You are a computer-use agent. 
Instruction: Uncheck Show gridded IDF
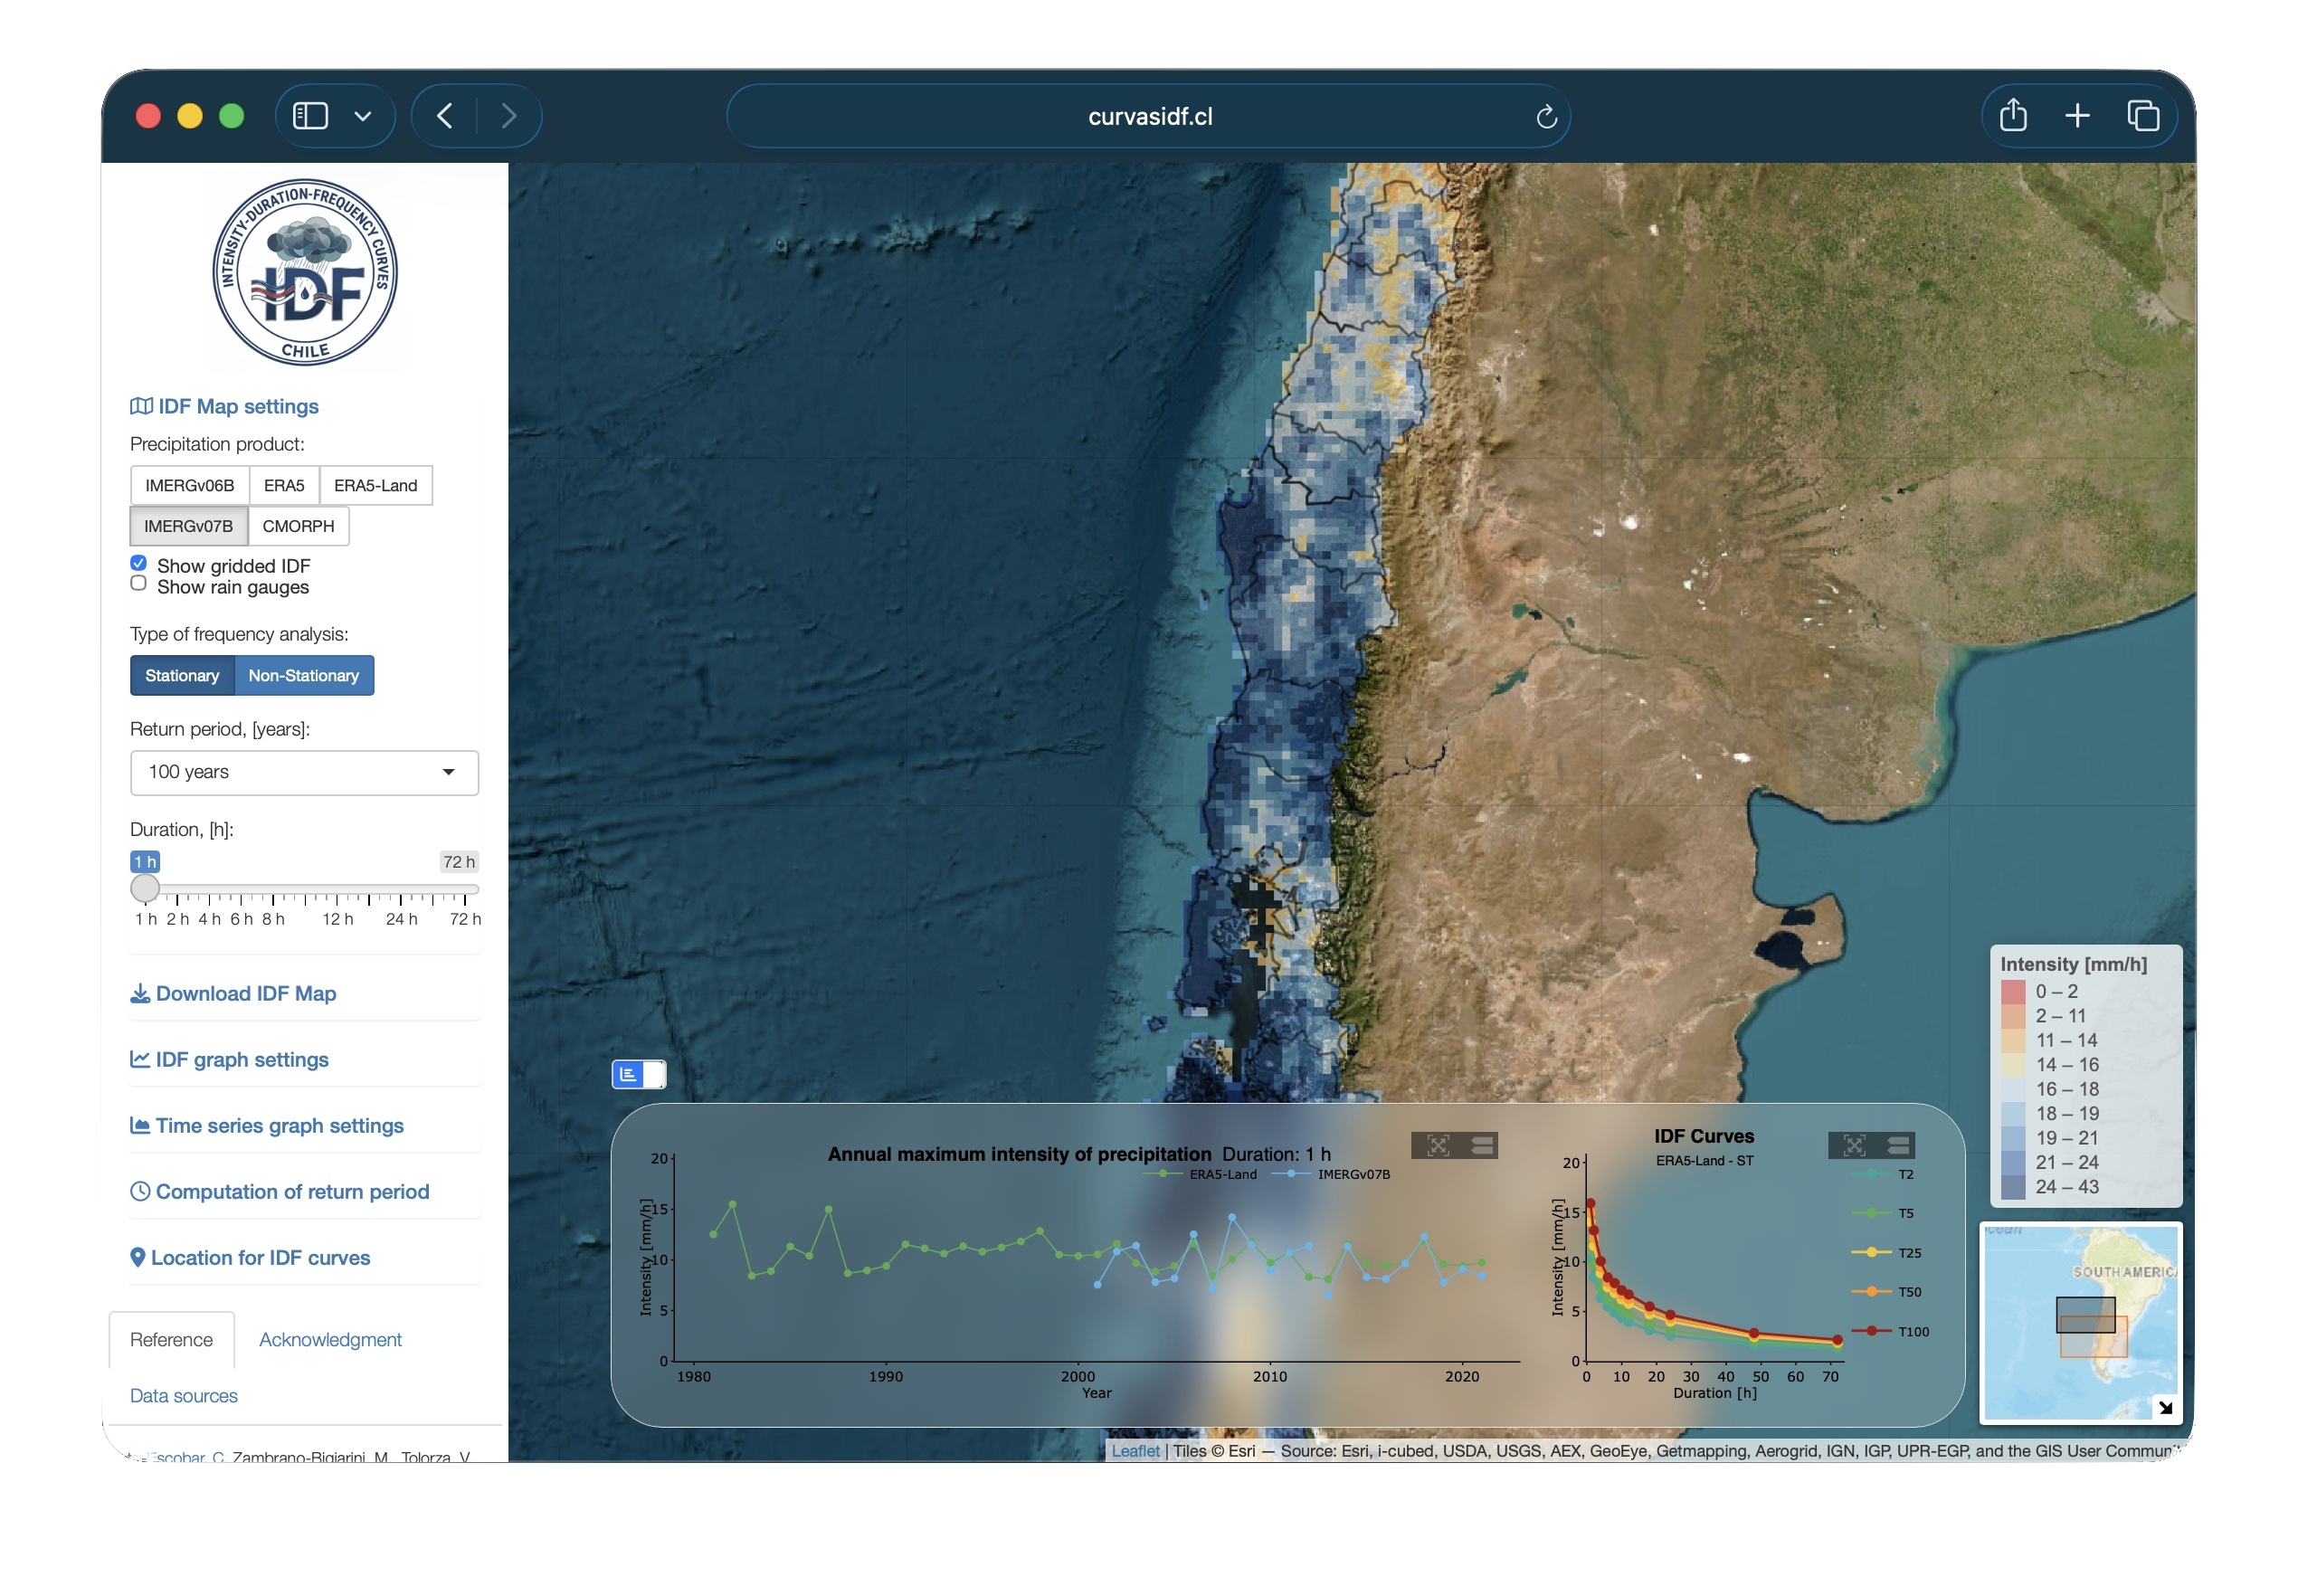pyautogui.click(x=138, y=562)
